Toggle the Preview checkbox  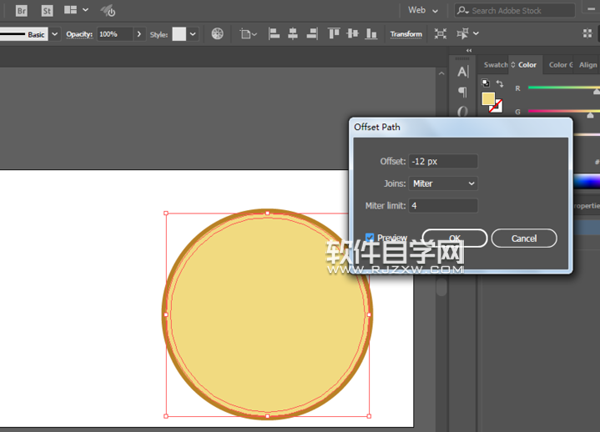coord(370,238)
